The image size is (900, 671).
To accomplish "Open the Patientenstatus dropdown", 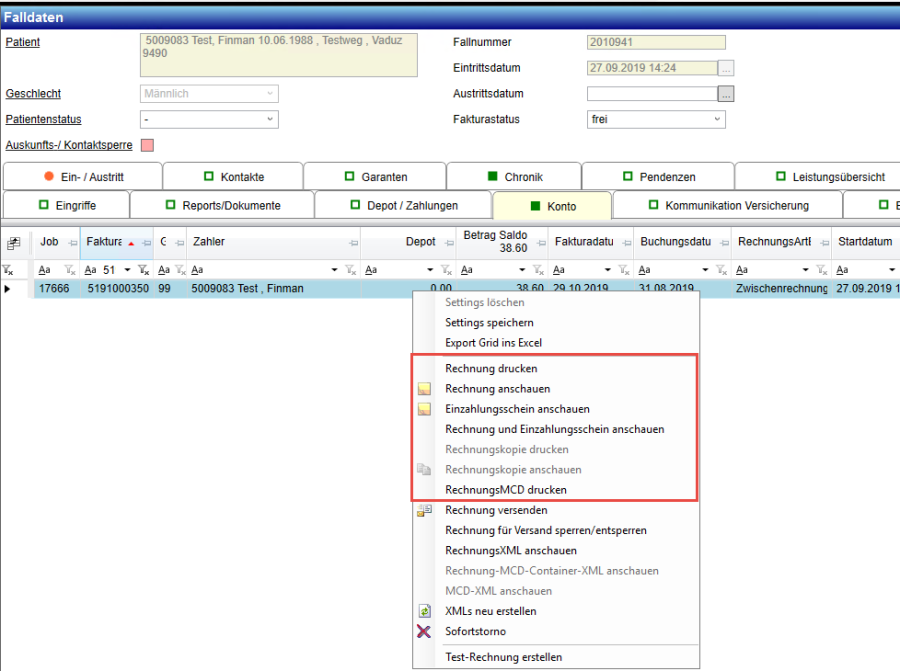I will [x=270, y=119].
